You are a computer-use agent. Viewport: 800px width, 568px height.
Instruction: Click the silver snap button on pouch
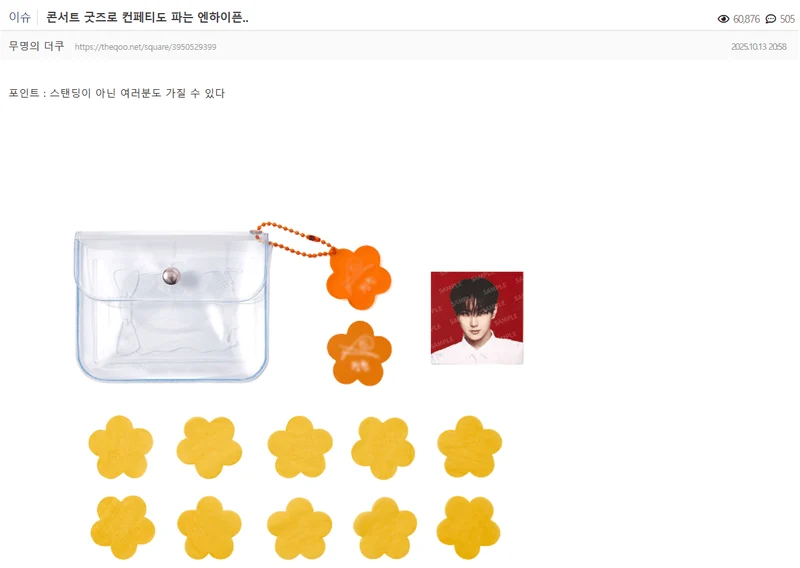(171, 276)
